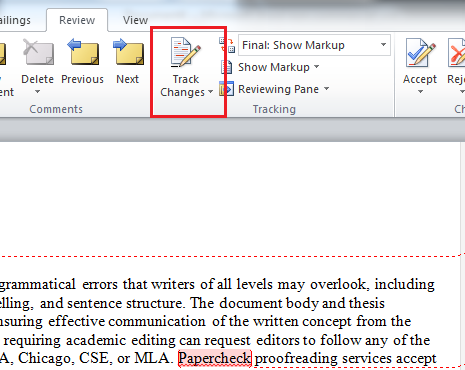Click the Reject change icon
The height and width of the screenshot is (370, 465).
[x=456, y=53]
